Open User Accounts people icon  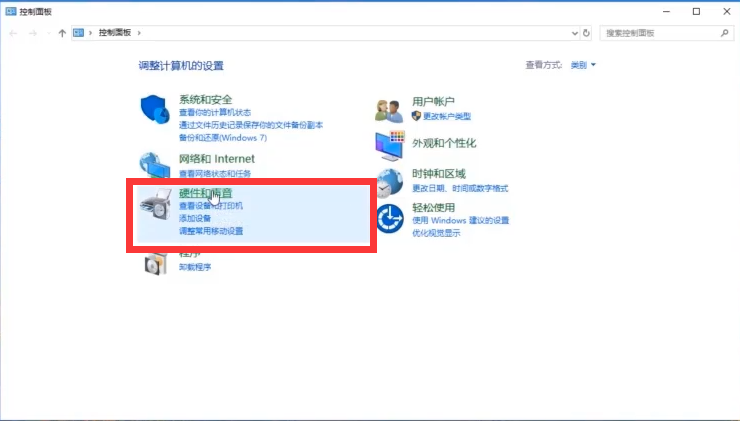coord(389,110)
